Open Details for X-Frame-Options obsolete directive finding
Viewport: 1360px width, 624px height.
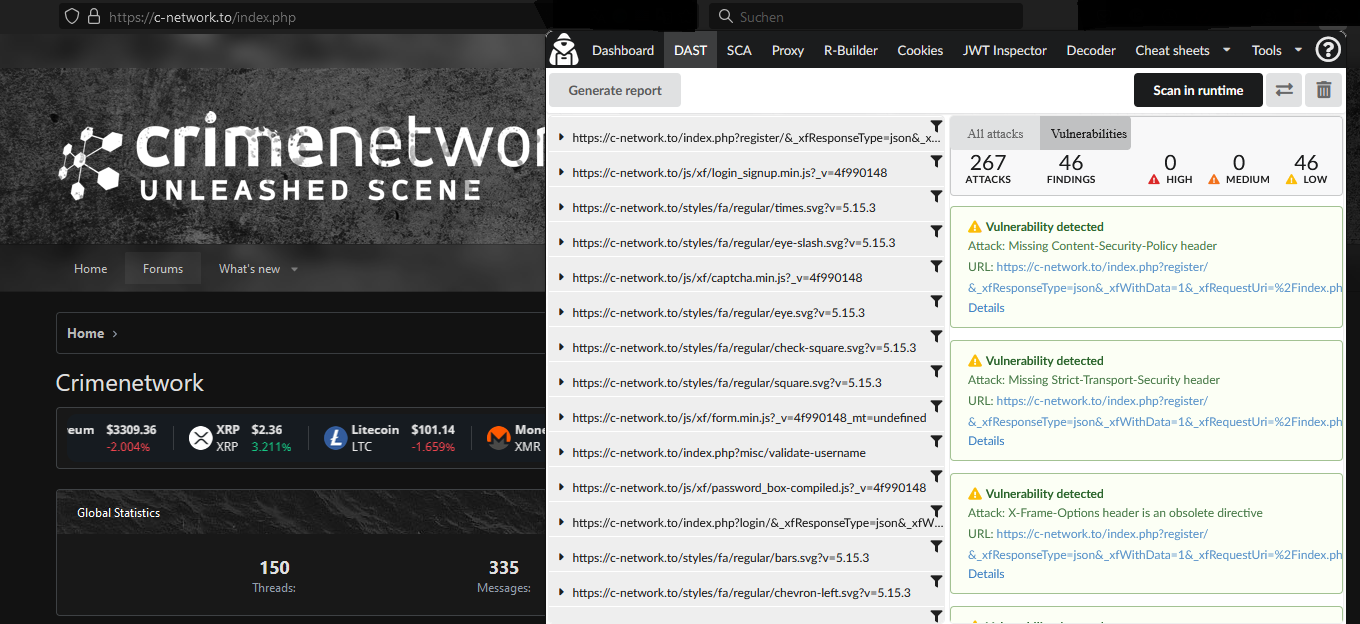(986, 574)
